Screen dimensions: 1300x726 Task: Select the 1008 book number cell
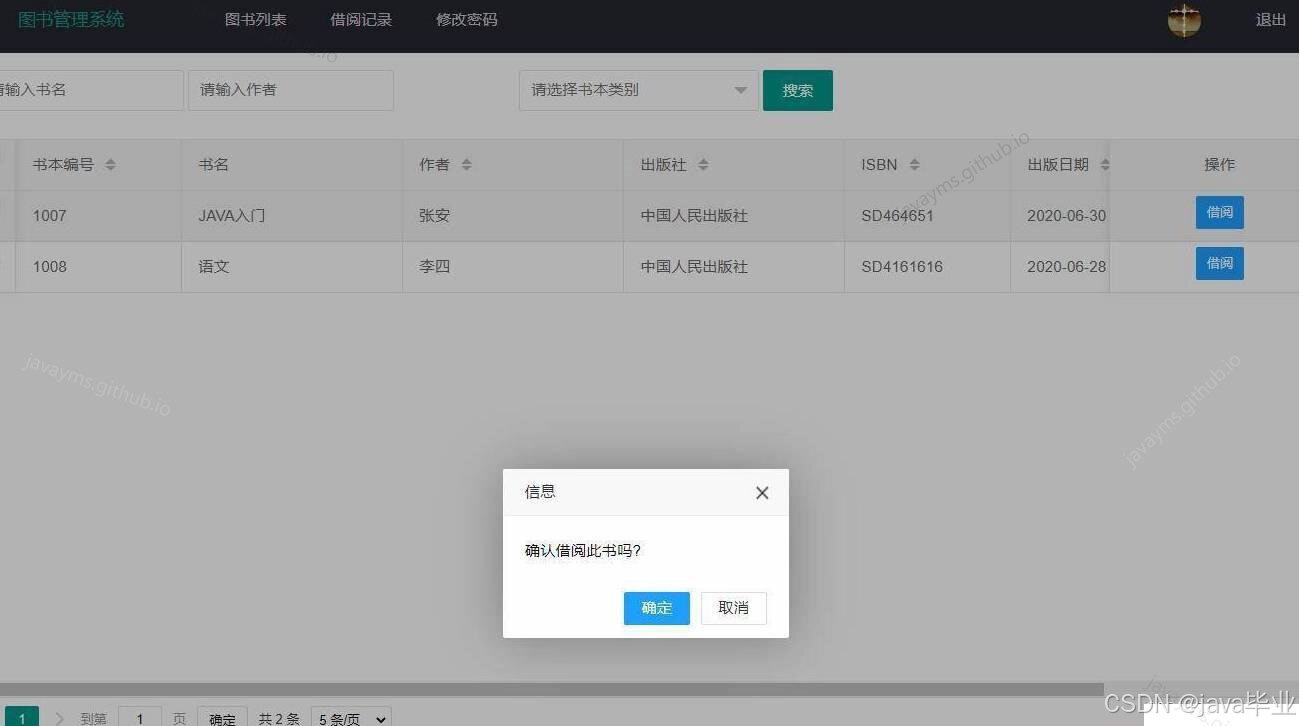[x=99, y=267]
